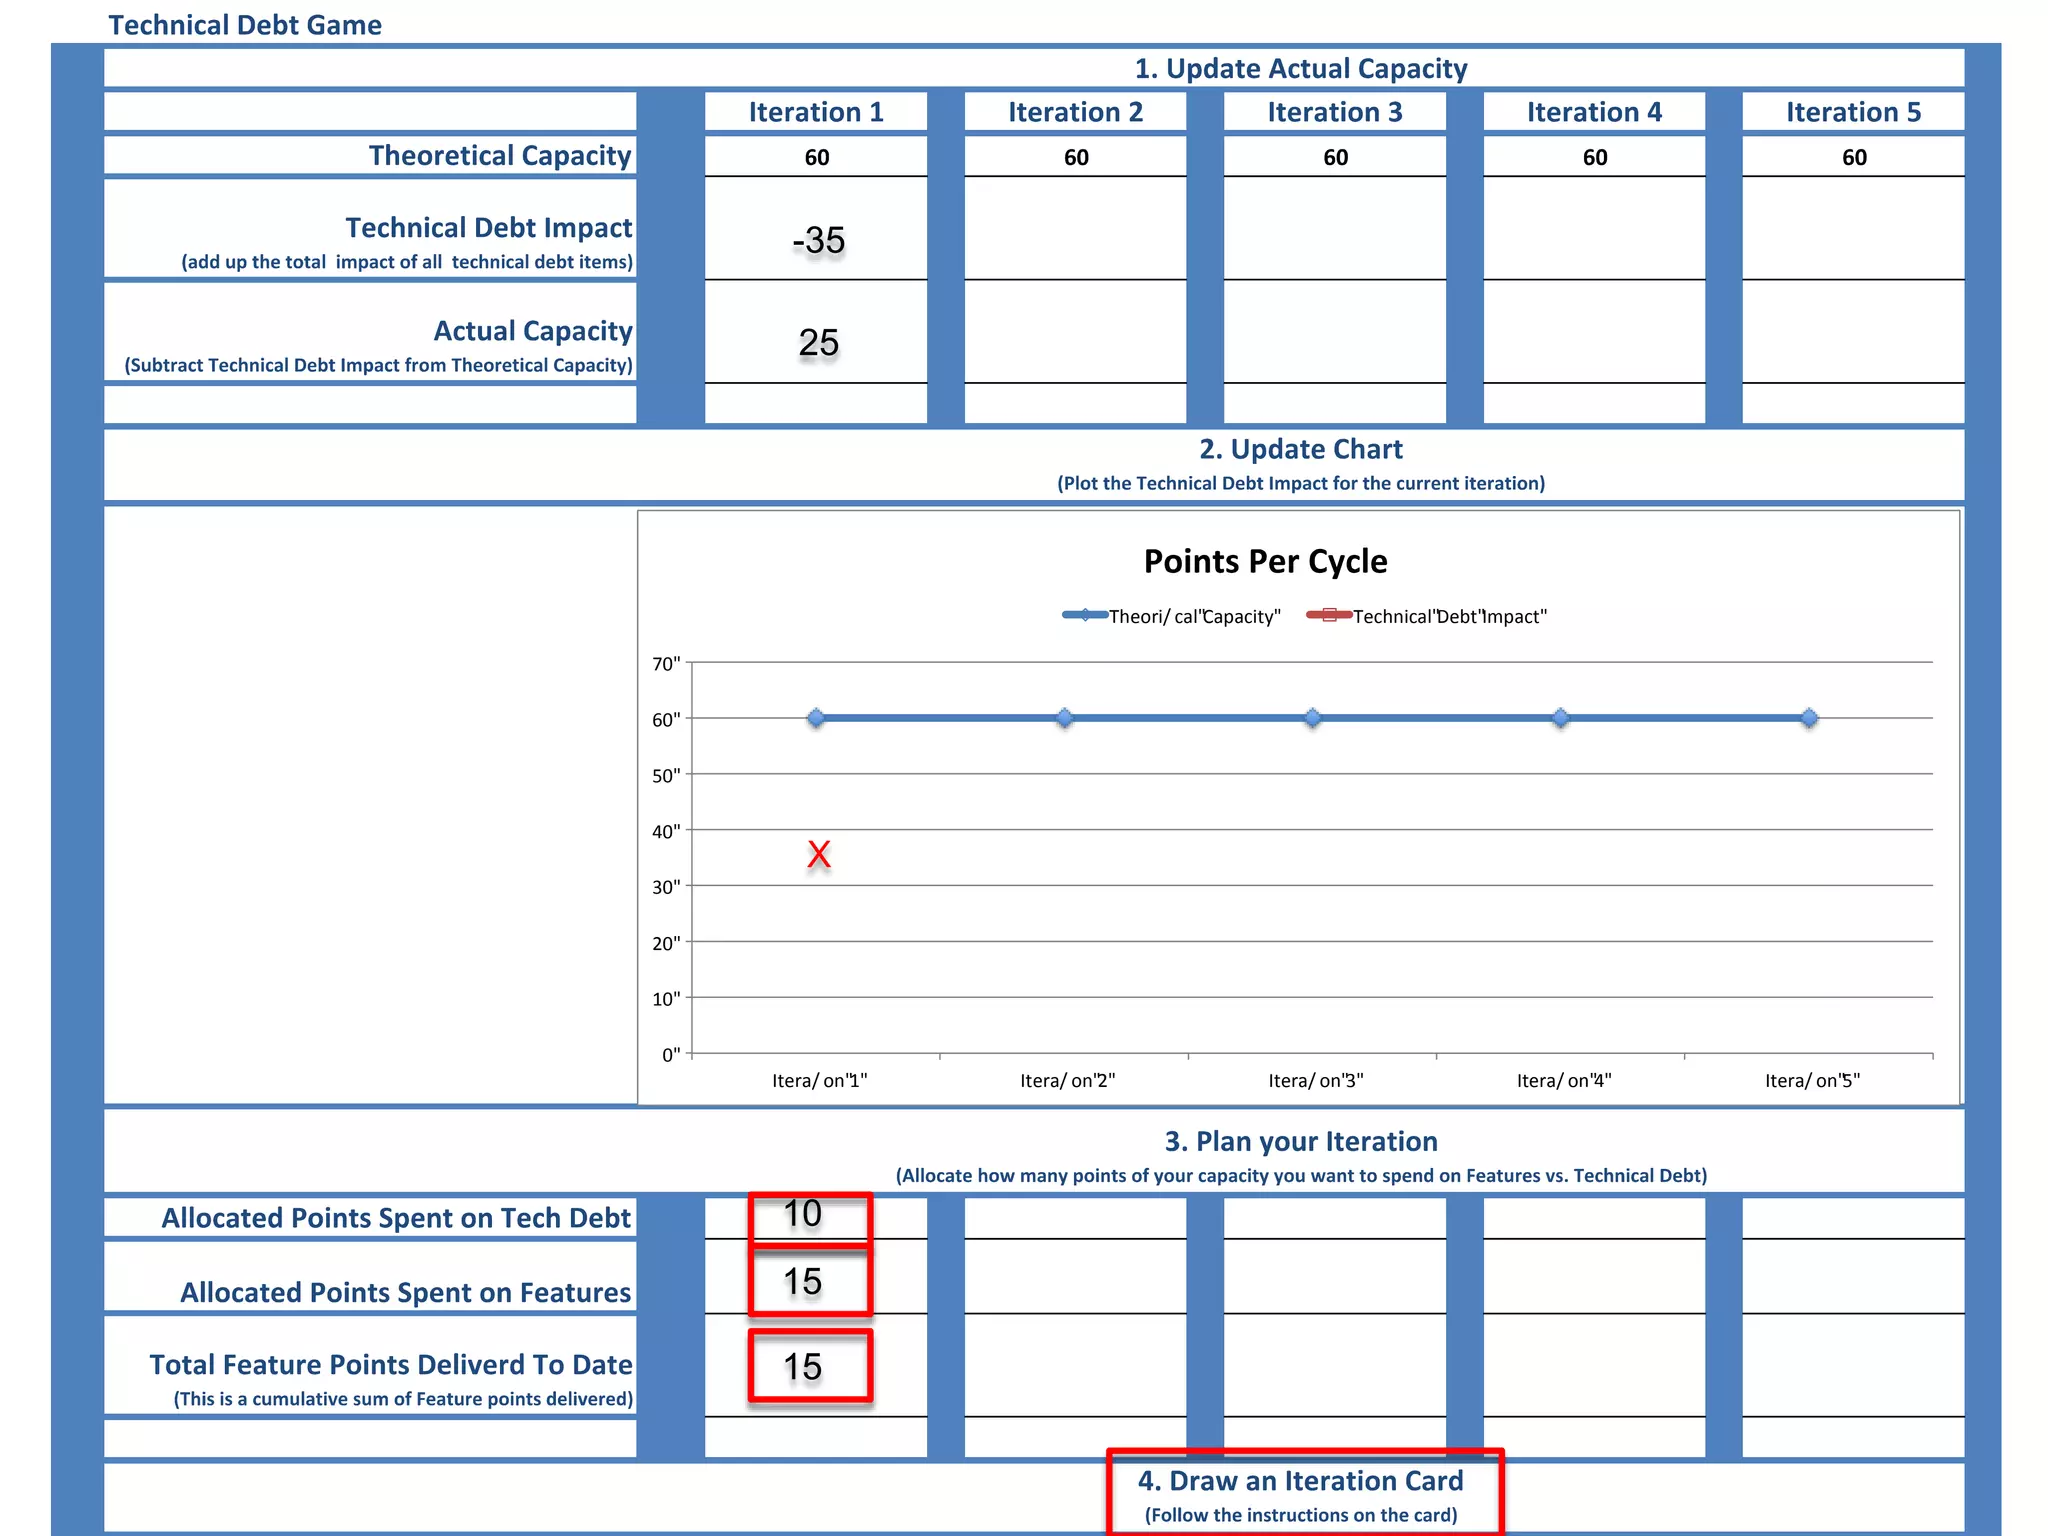Select the '2. Update Chart' heading

pos(1300,449)
